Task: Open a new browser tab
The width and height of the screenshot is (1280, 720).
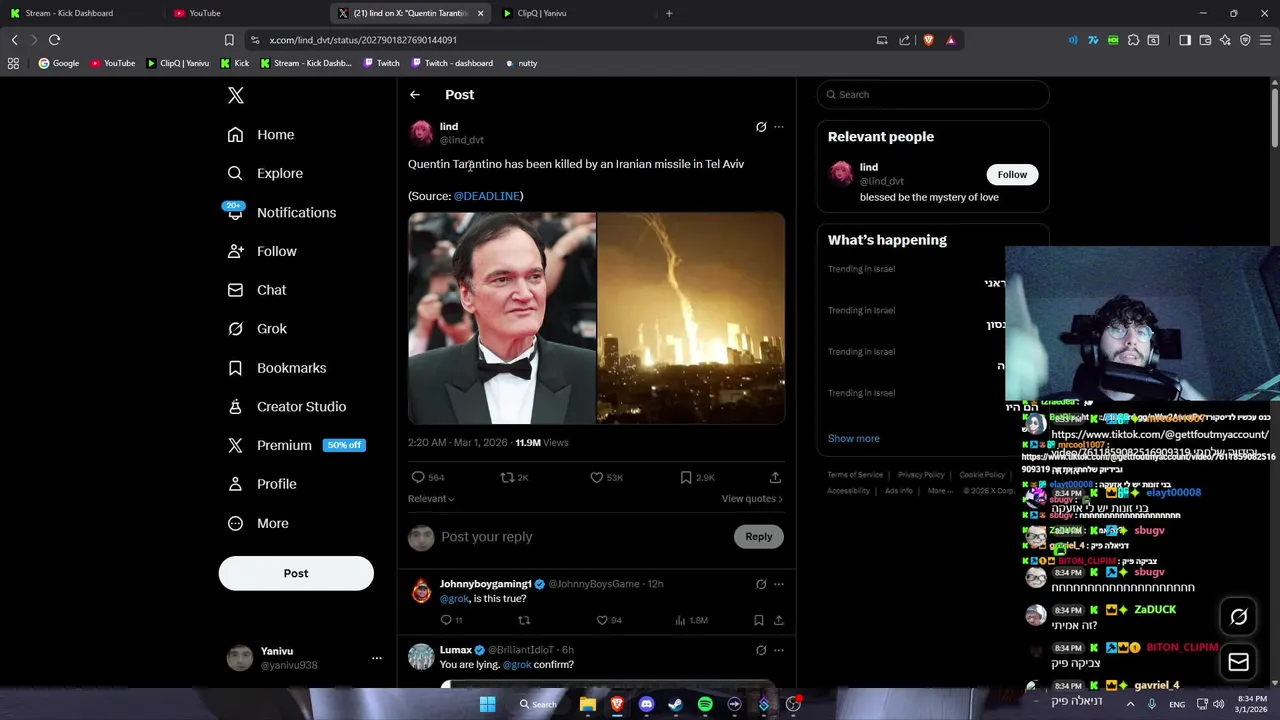Action: (669, 13)
